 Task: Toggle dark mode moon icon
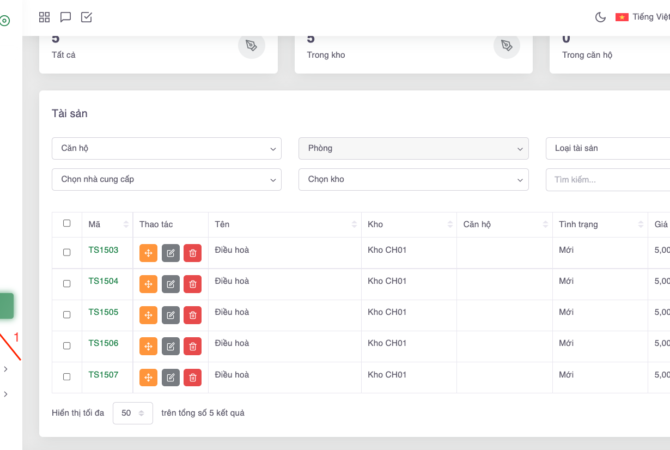[600, 17]
